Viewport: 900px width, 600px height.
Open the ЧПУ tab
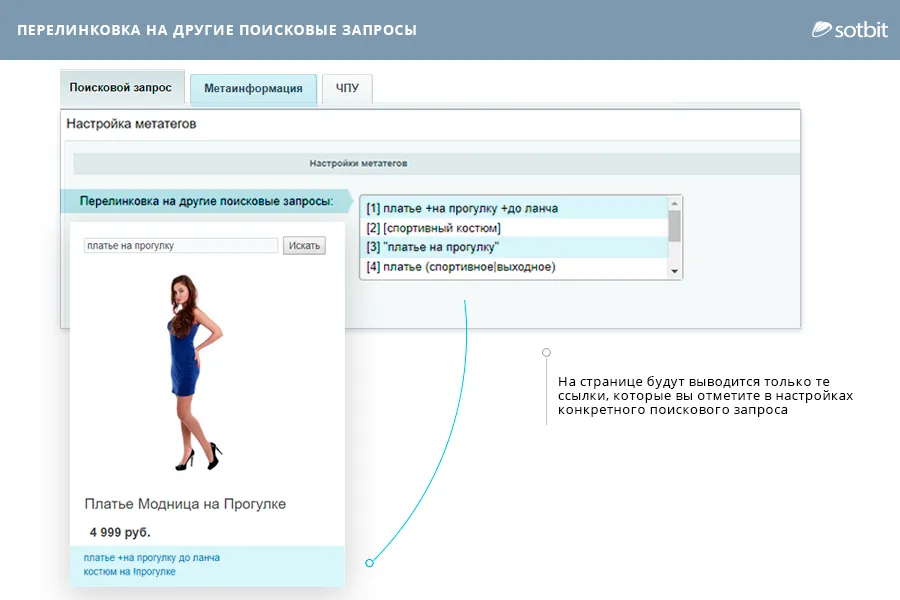(347, 88)
